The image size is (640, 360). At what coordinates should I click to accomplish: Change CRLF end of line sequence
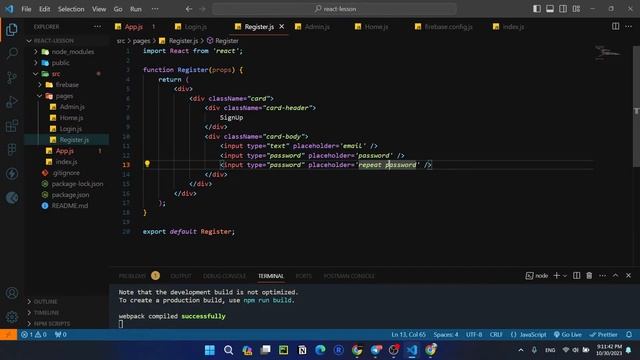coord(496,335)
